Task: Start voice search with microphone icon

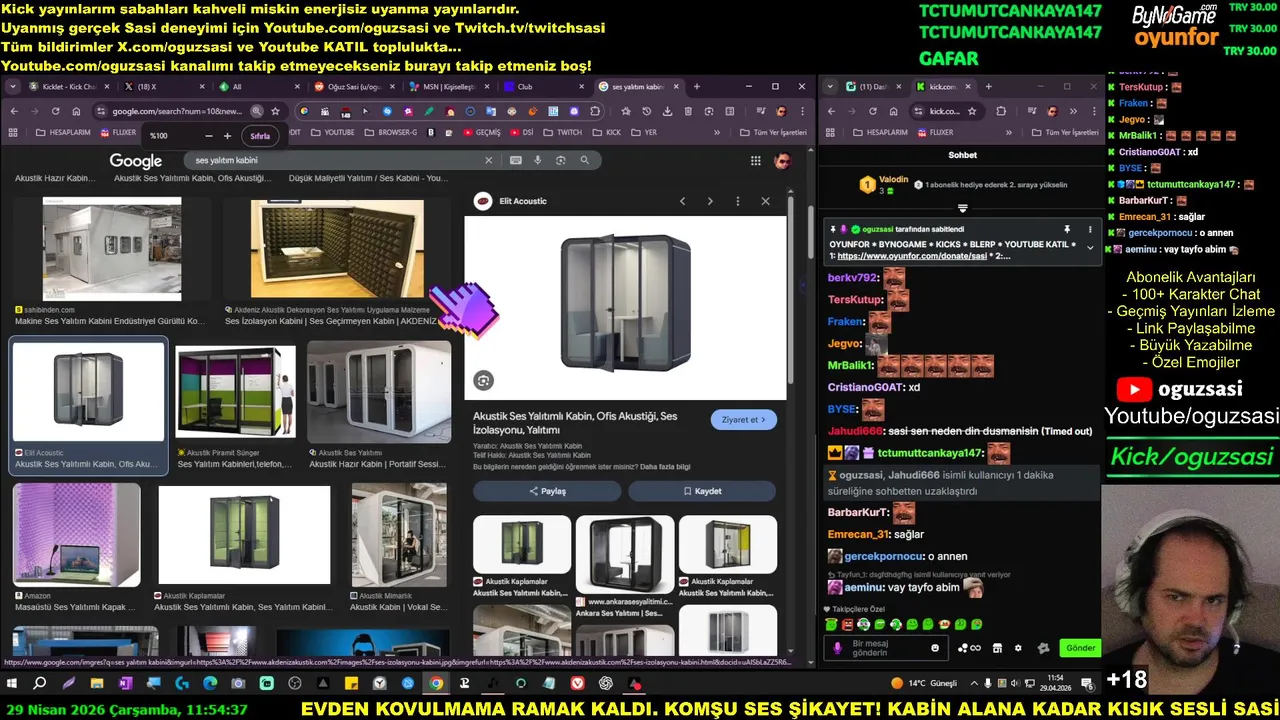Action: pos(538,160)
